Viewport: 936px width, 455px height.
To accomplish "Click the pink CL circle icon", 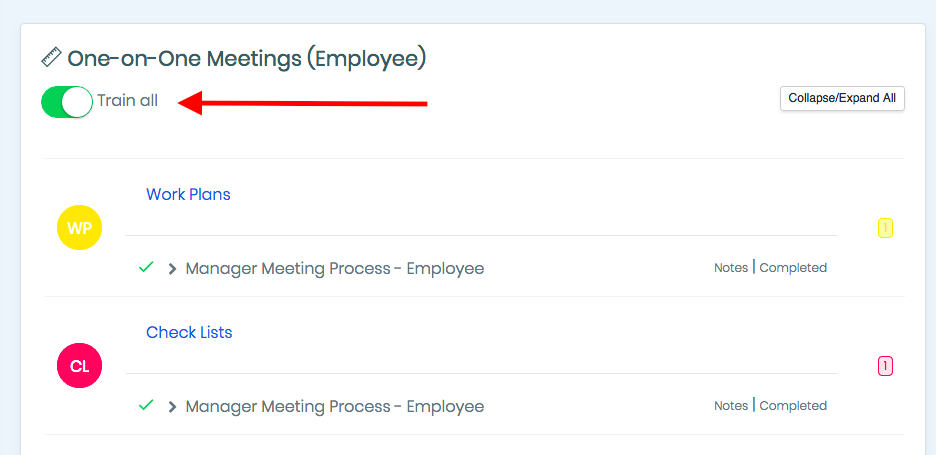I will (x=79, y=365).
